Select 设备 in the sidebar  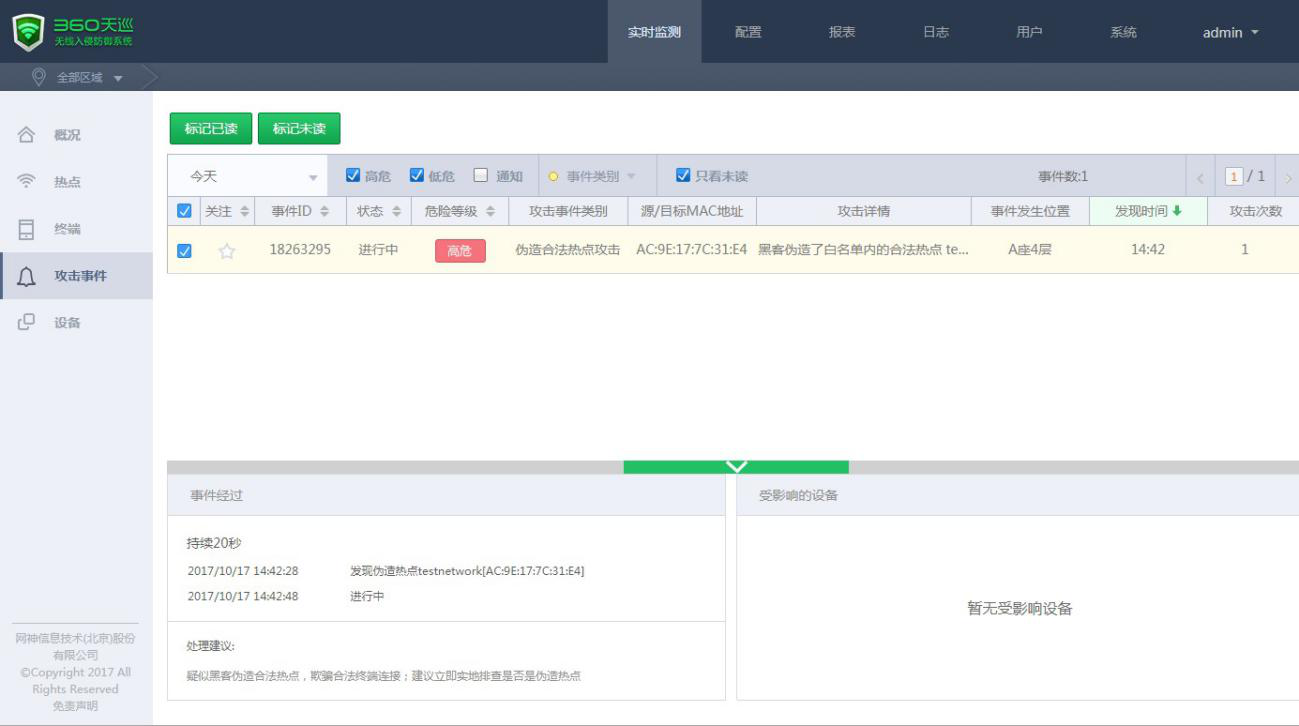[76, 323]
